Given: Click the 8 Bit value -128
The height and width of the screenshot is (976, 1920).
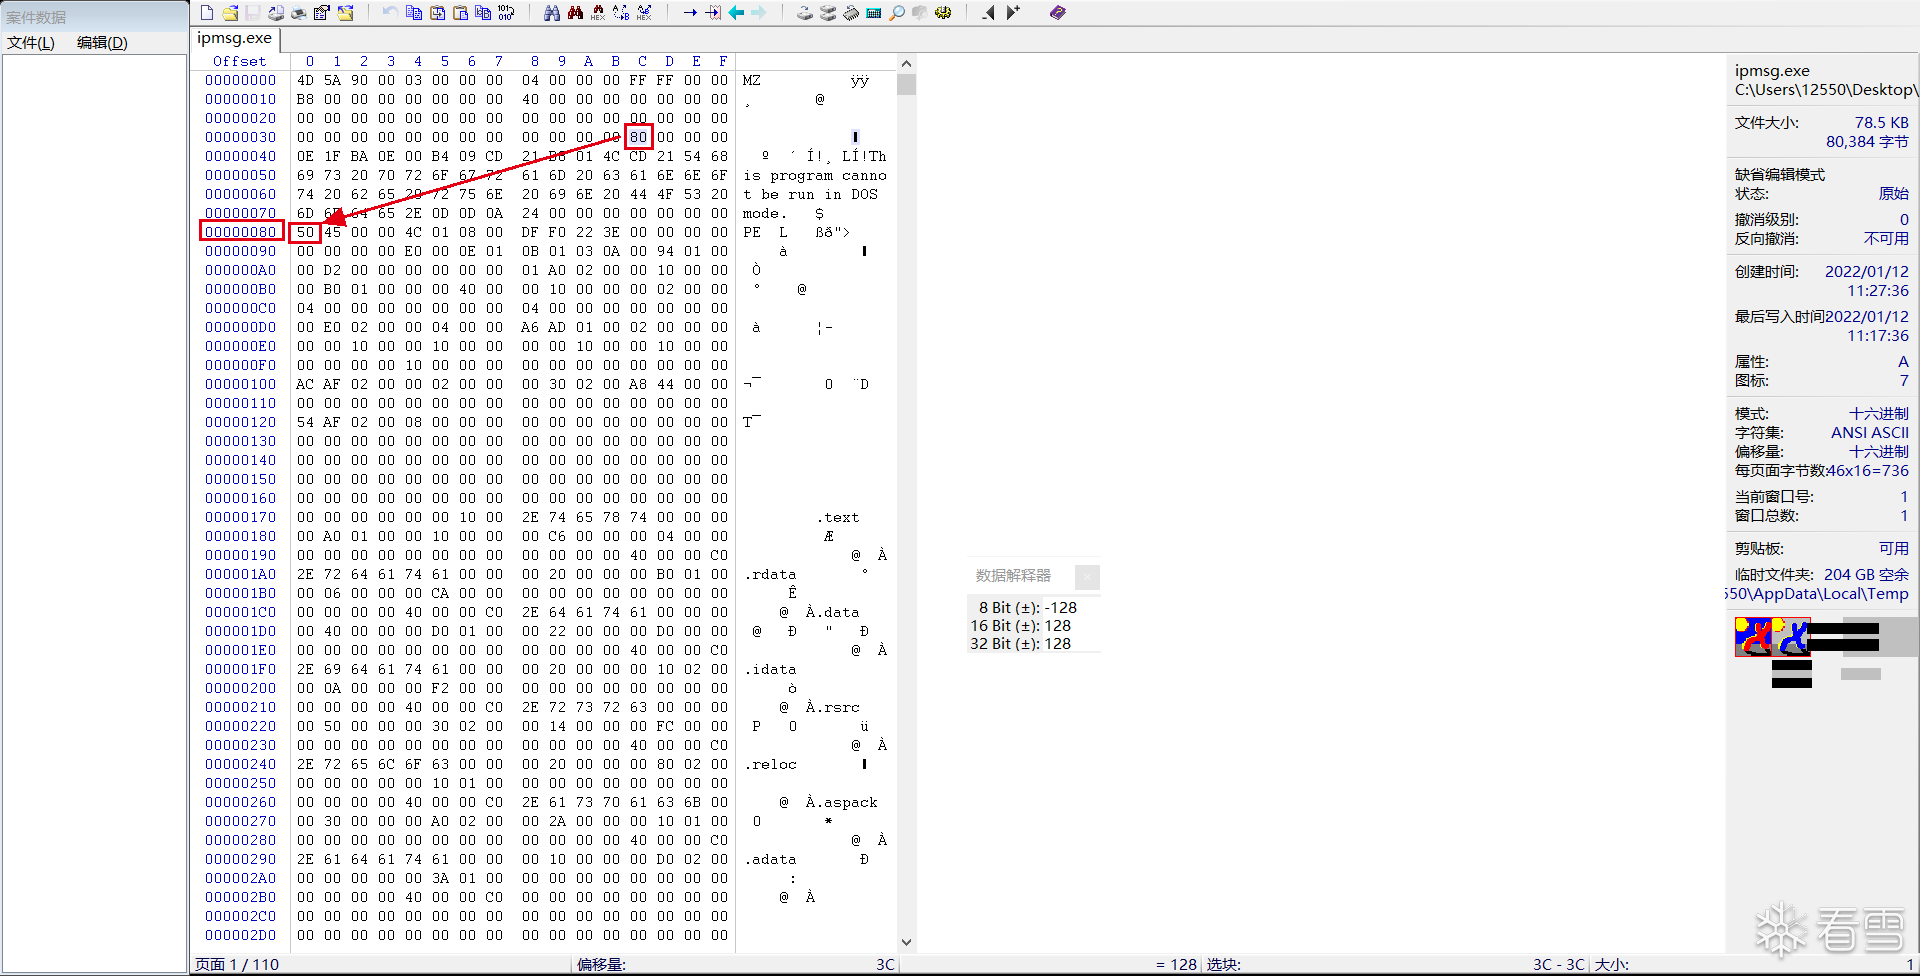Looking at the screenshot, I should 1060,607.
